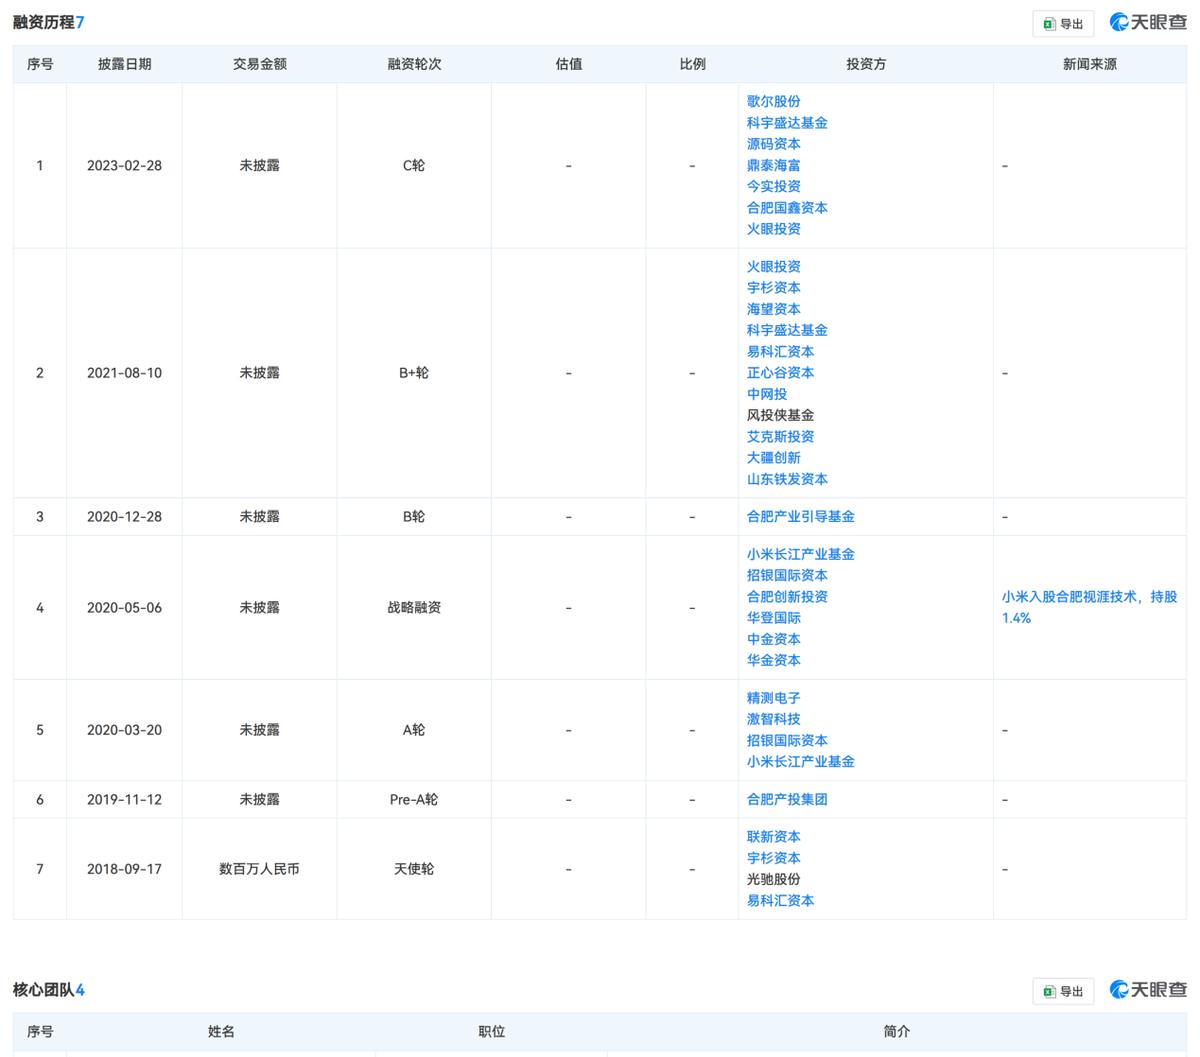Open investor 源码资本

tap(773, 144)
